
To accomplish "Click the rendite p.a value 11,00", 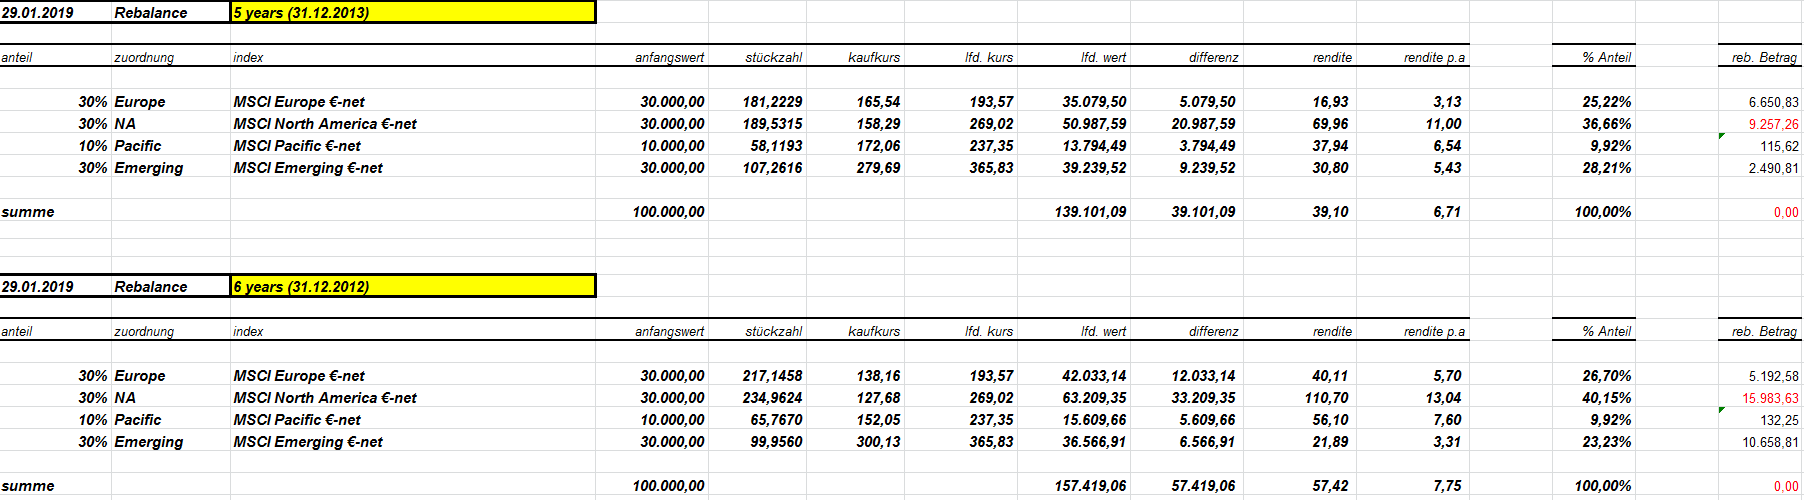I will pos(1443,124).
